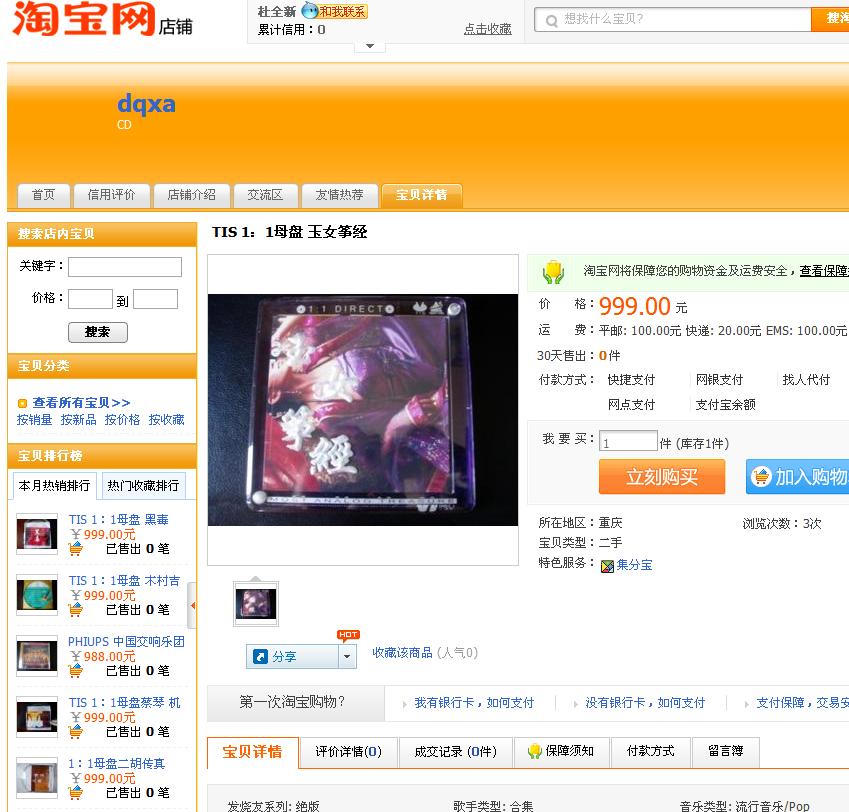
Task: Open the 查看保障 link
Action: pos(824,271)
